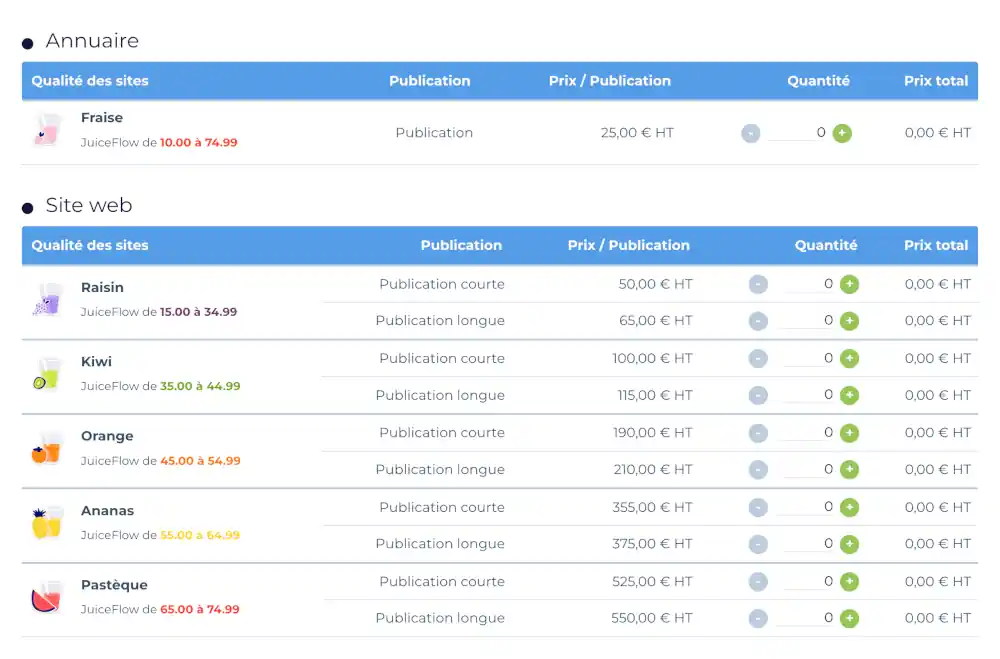
Task: Click JuiceFlow range 45.00 à 54.99
Action: tap(200, 461)
